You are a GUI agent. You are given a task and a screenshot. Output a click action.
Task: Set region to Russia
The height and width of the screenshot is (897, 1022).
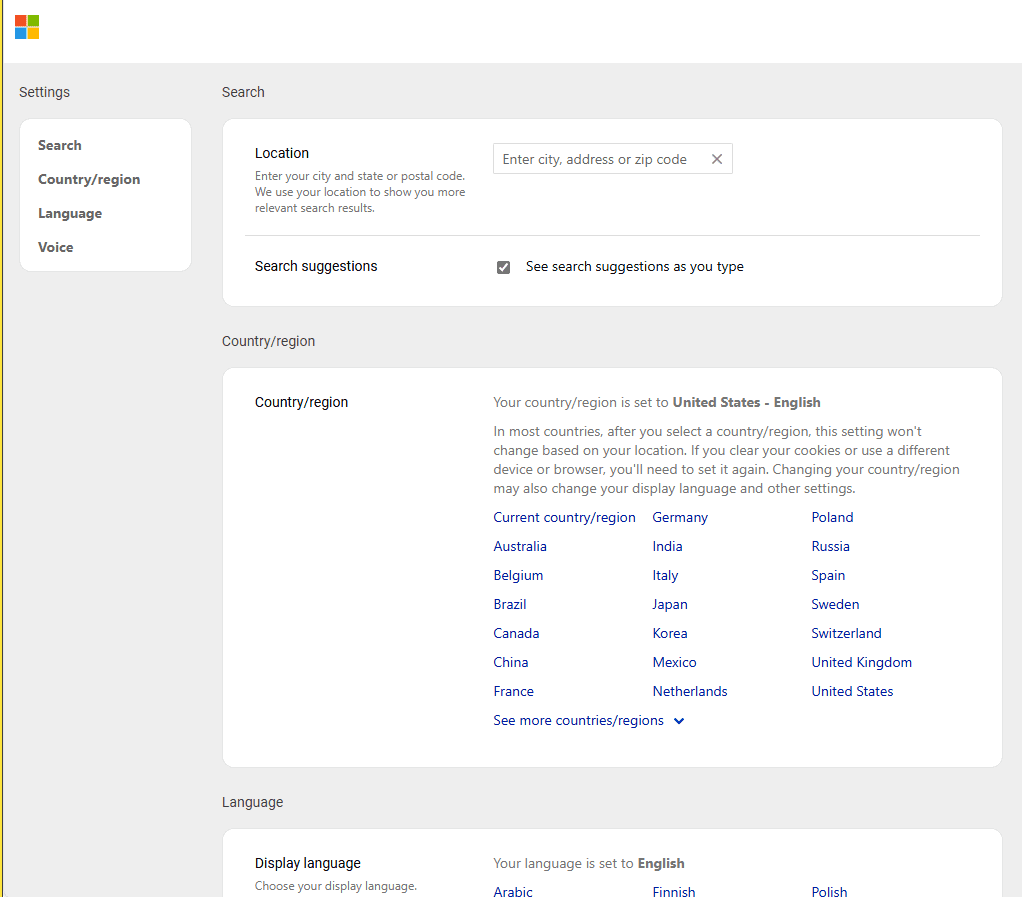[830, 546]
